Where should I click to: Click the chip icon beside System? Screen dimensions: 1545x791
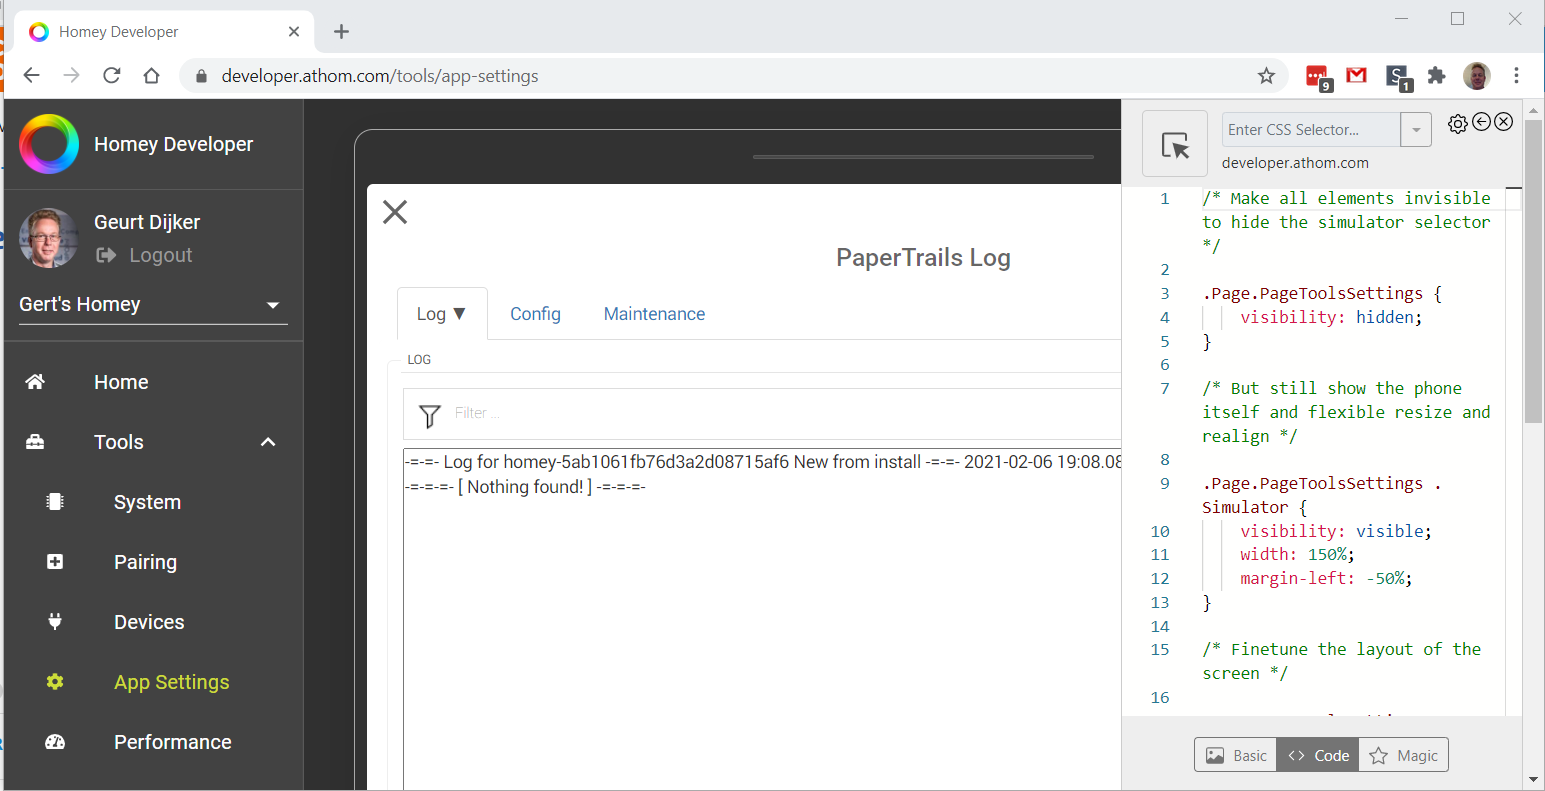pyautogui.click(x=55, y=502)
